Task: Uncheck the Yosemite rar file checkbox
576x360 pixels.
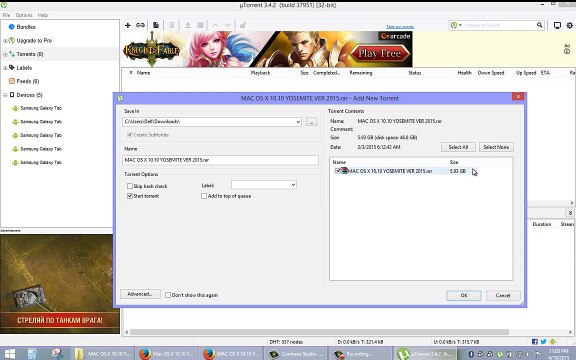Action: coord(338,171)
